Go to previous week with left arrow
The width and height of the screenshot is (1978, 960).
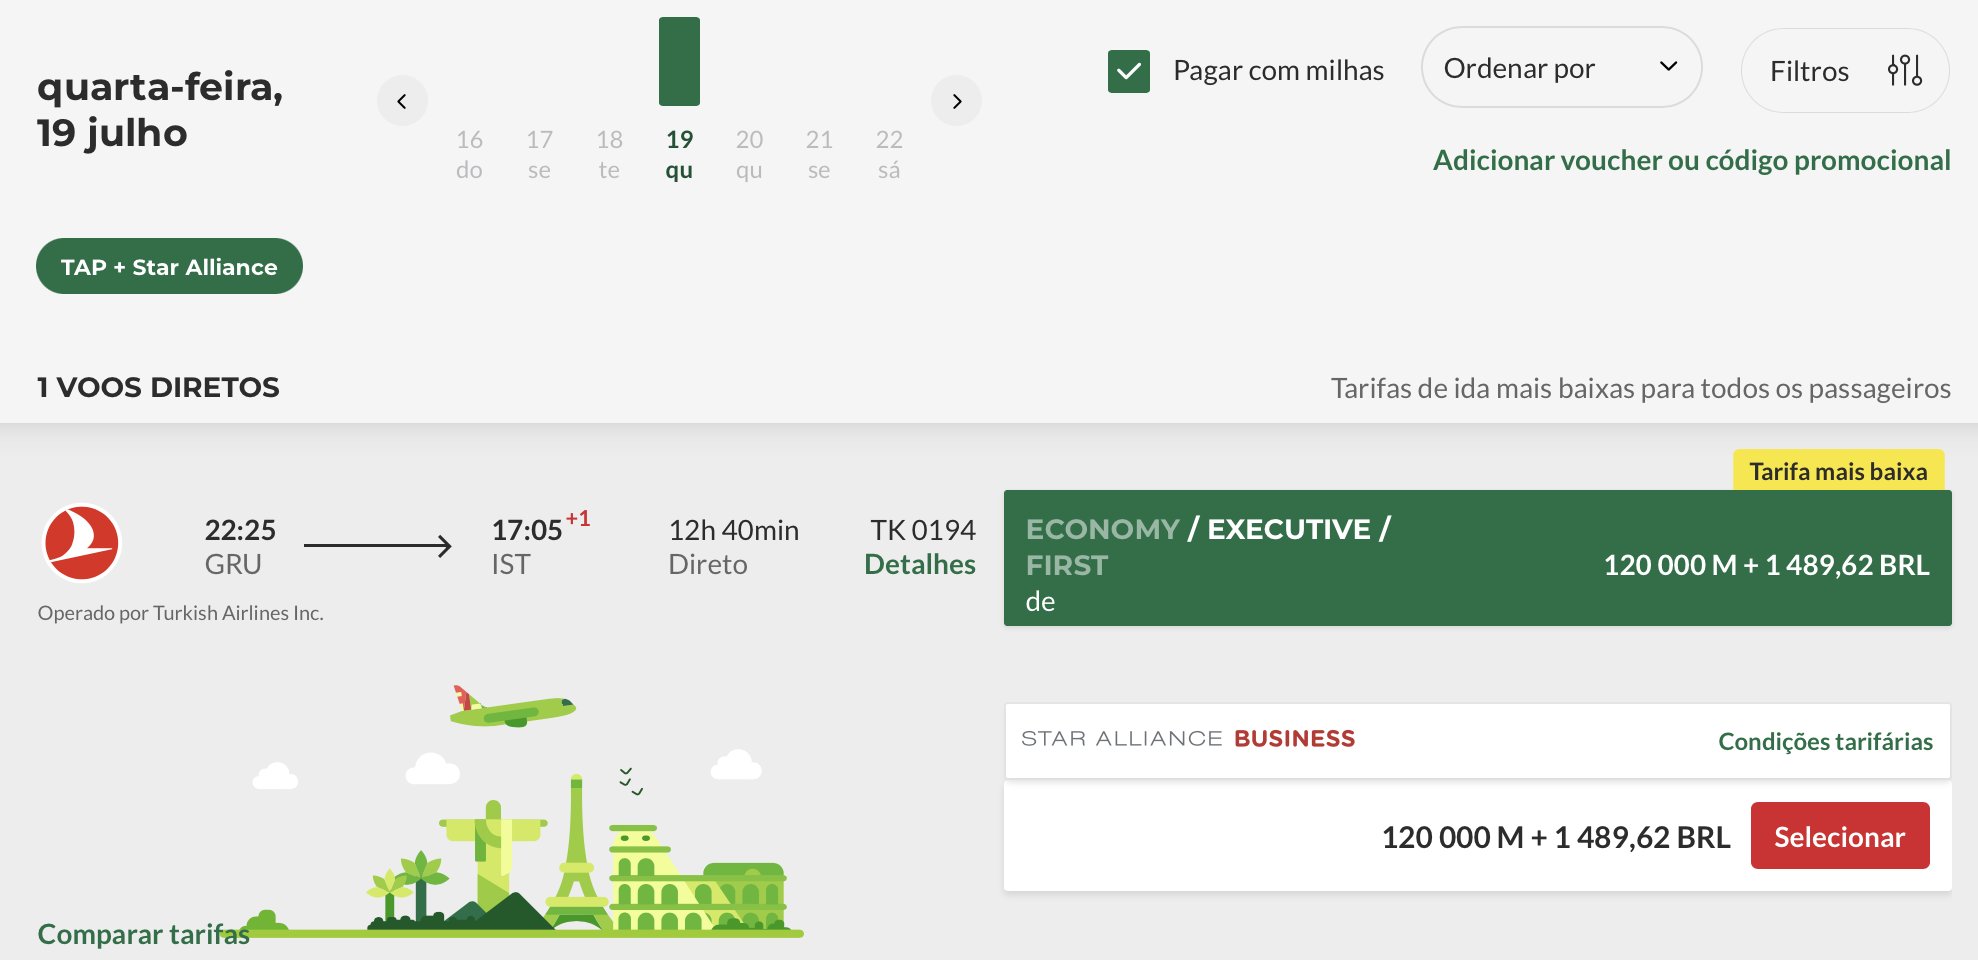402,101
